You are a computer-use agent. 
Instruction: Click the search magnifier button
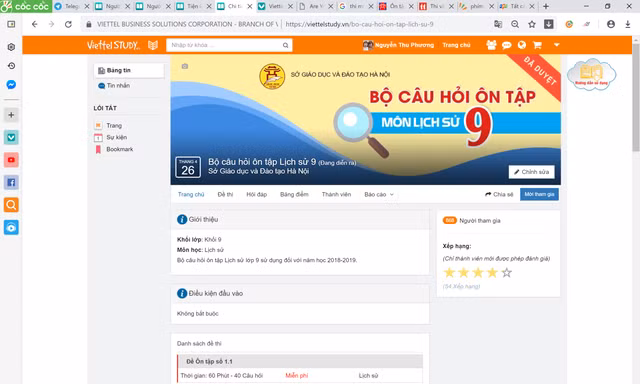point(286,45)
